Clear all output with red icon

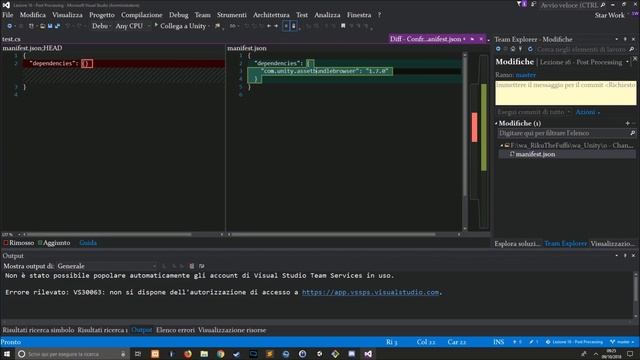(x=192, y=266)
